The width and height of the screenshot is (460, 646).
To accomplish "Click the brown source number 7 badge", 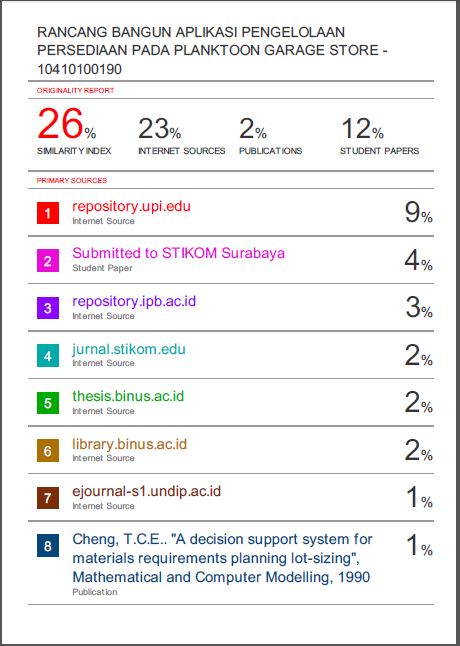I will pos(48,498).
